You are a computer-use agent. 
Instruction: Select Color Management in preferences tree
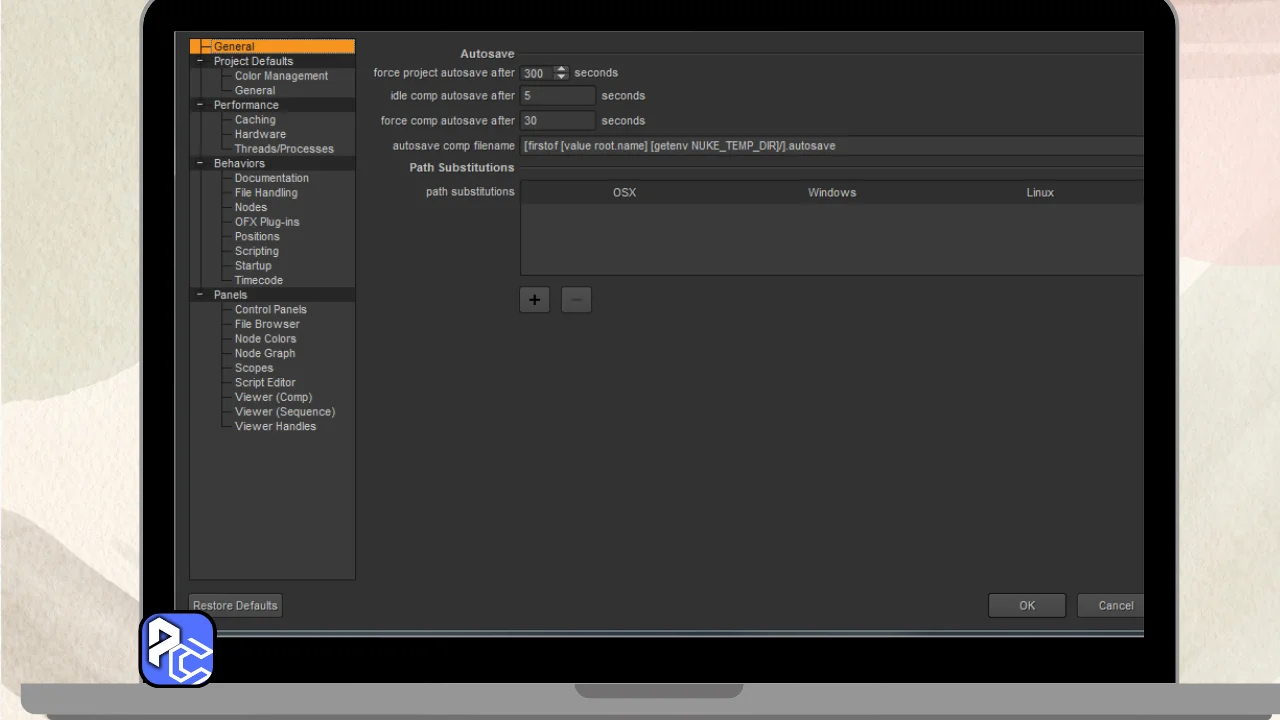click(281, 76)
